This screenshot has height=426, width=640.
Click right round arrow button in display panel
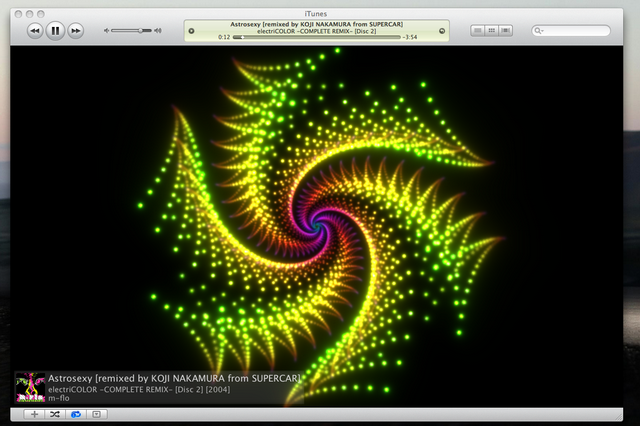point(442,31)
